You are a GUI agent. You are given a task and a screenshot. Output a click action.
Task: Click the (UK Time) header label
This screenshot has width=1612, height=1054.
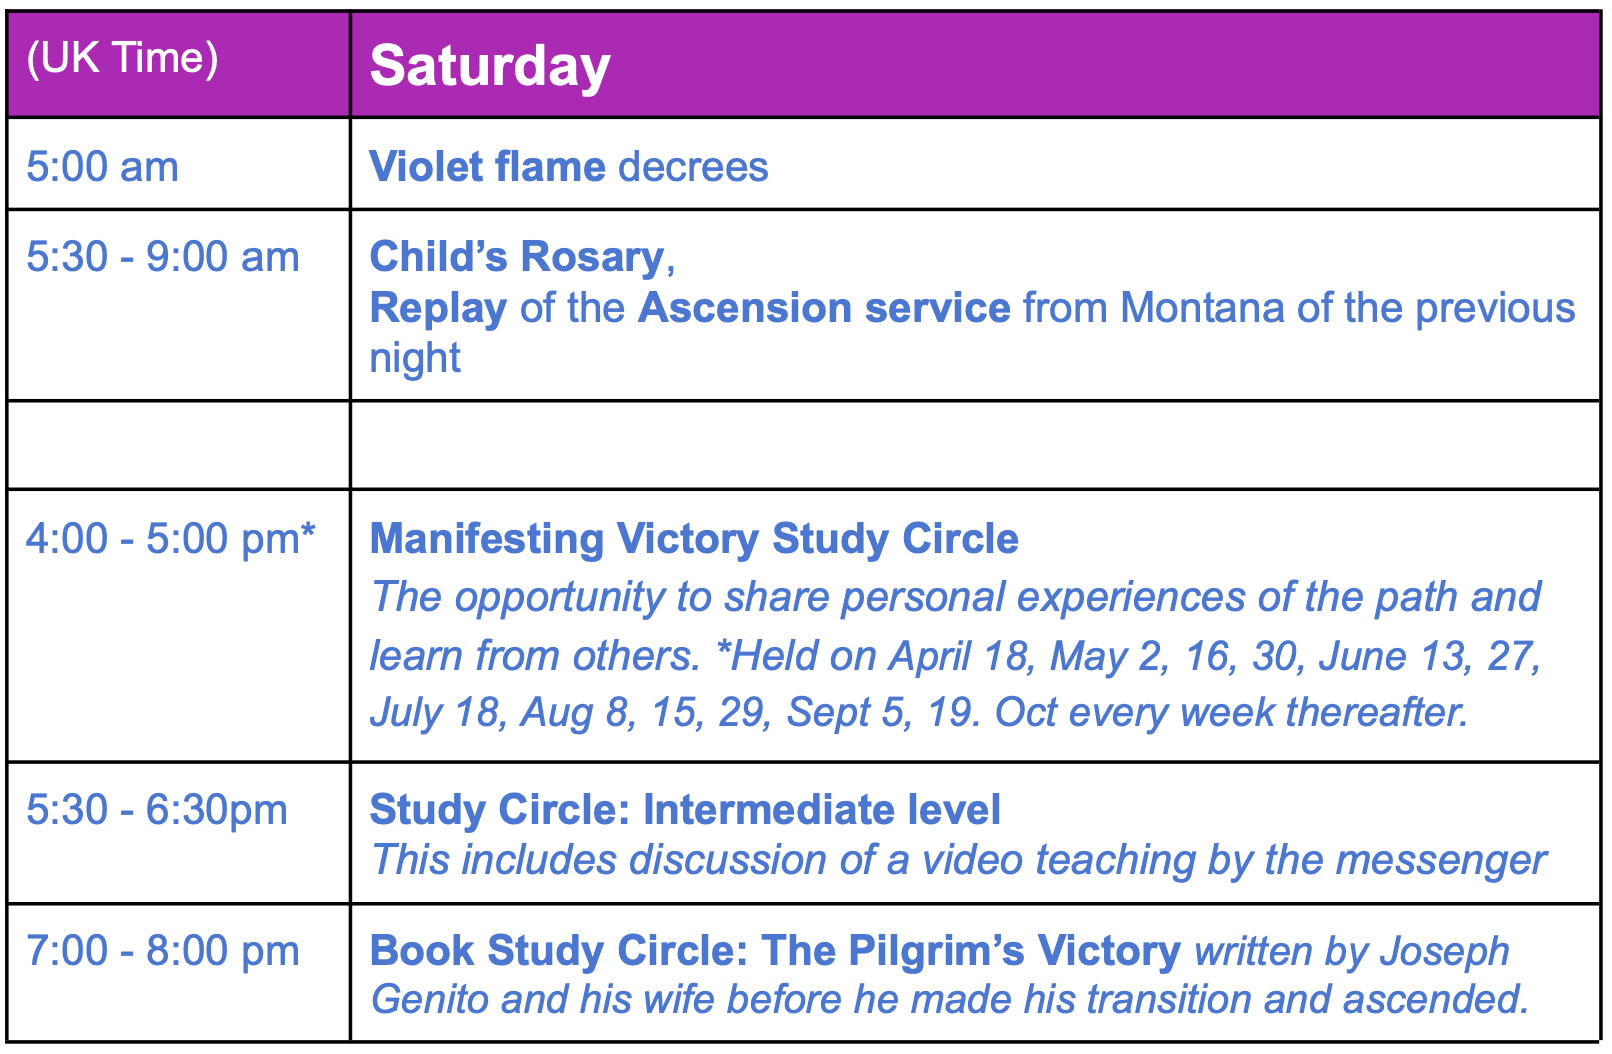[x=123, y=58]
